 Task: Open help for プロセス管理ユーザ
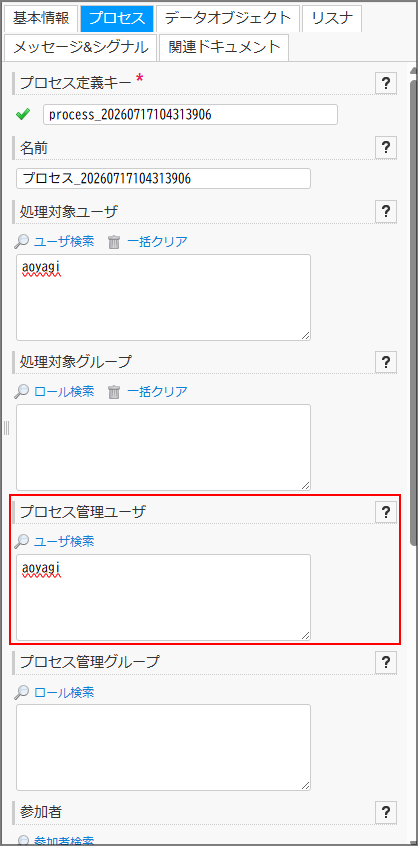coord(386,512)
